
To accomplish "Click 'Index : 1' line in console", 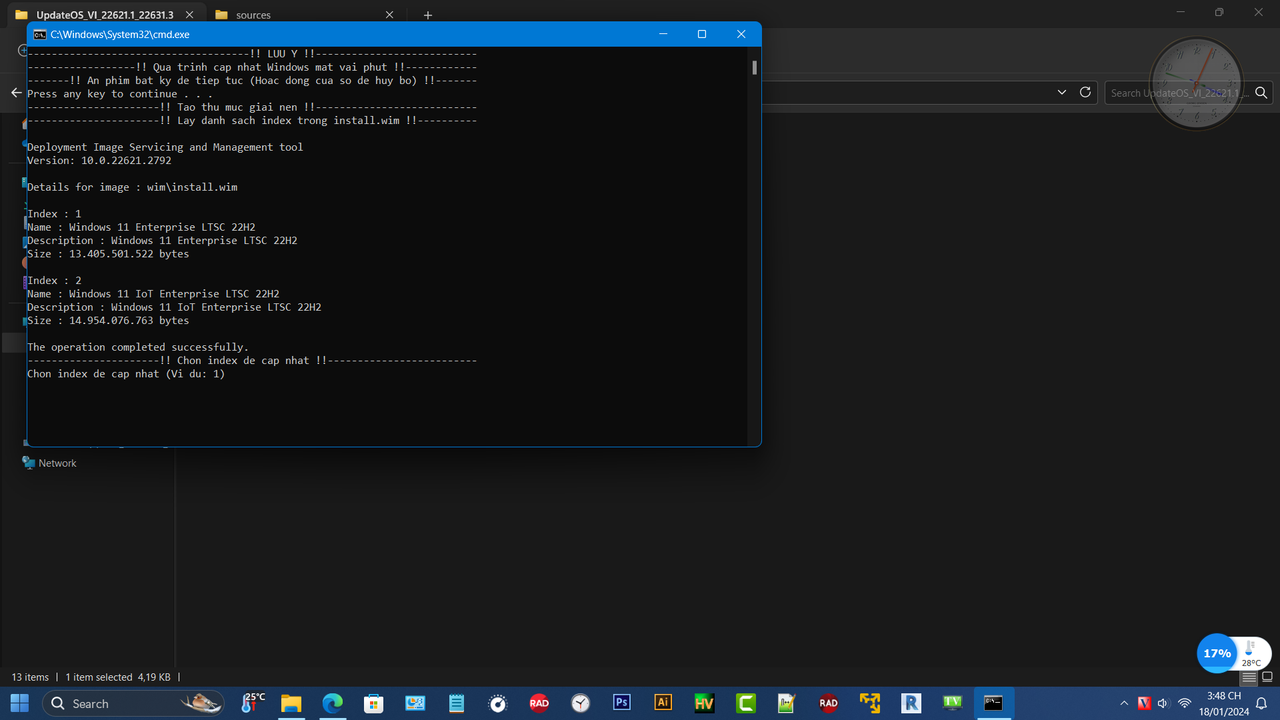I will click(54, 214).
